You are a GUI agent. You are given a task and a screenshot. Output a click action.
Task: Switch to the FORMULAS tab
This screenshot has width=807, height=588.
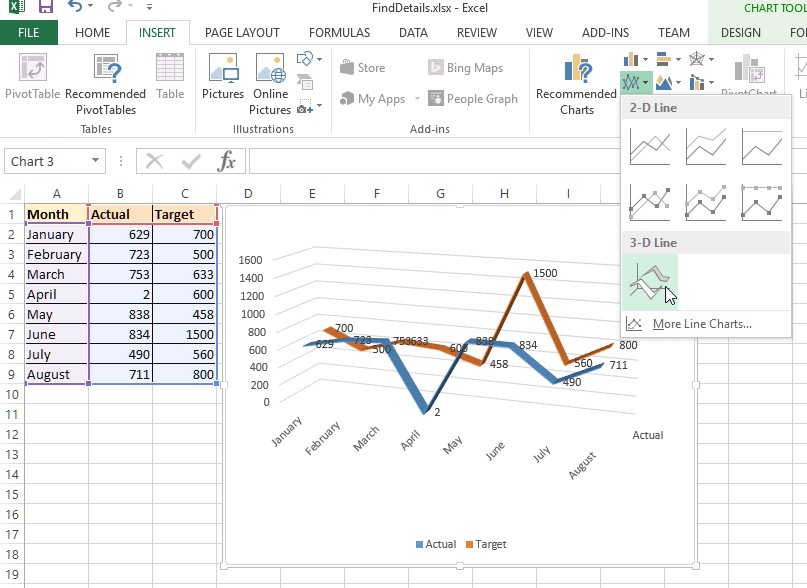[x=339, y=32]
